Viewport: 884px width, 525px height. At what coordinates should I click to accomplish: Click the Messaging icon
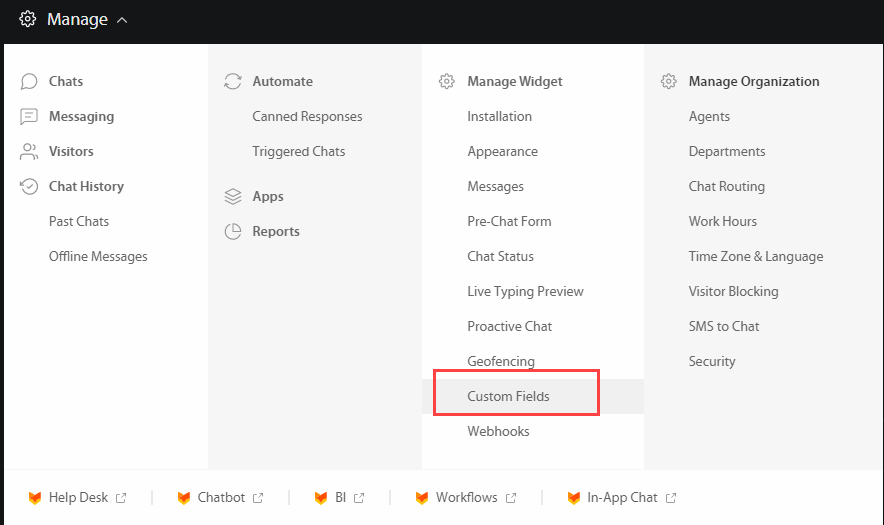[x=29, y=117]
